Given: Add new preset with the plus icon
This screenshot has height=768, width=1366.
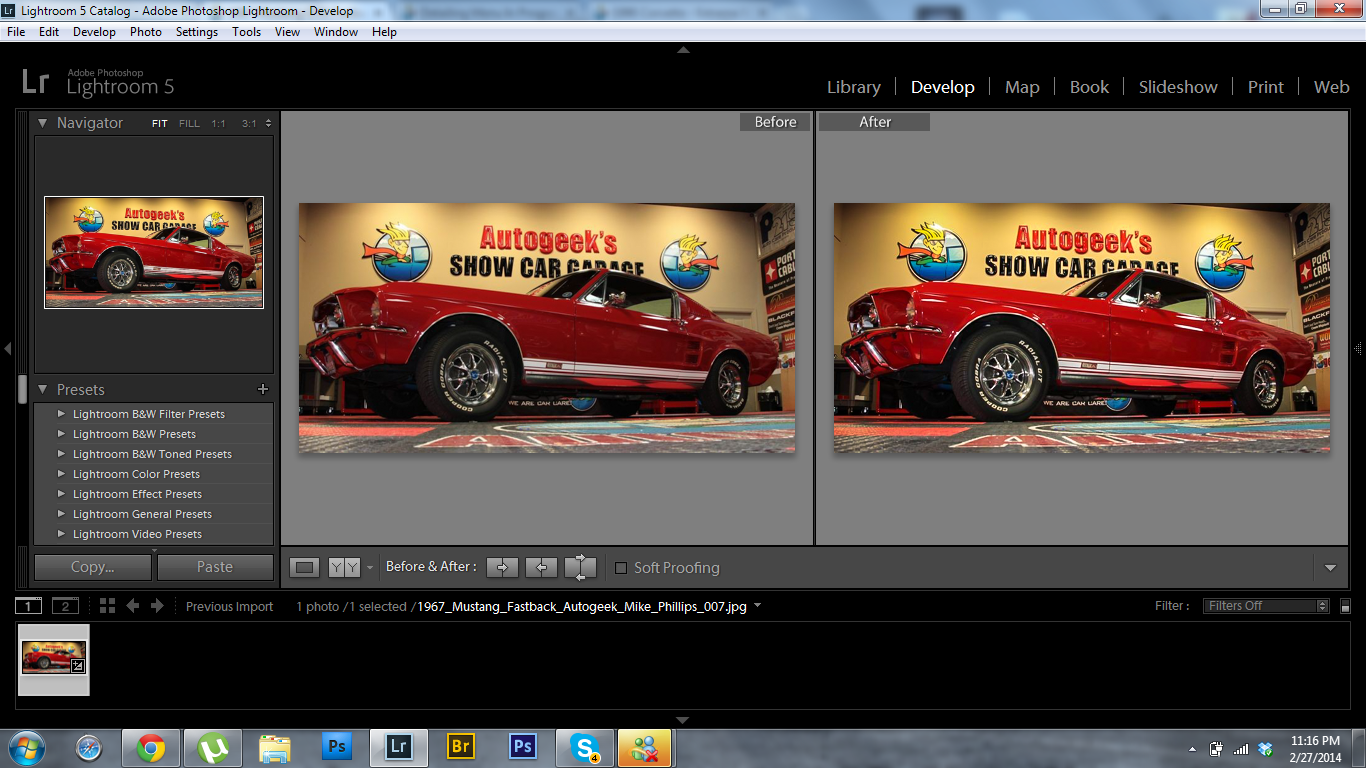Looking at the screenshot, I should [x=263, y=389].
